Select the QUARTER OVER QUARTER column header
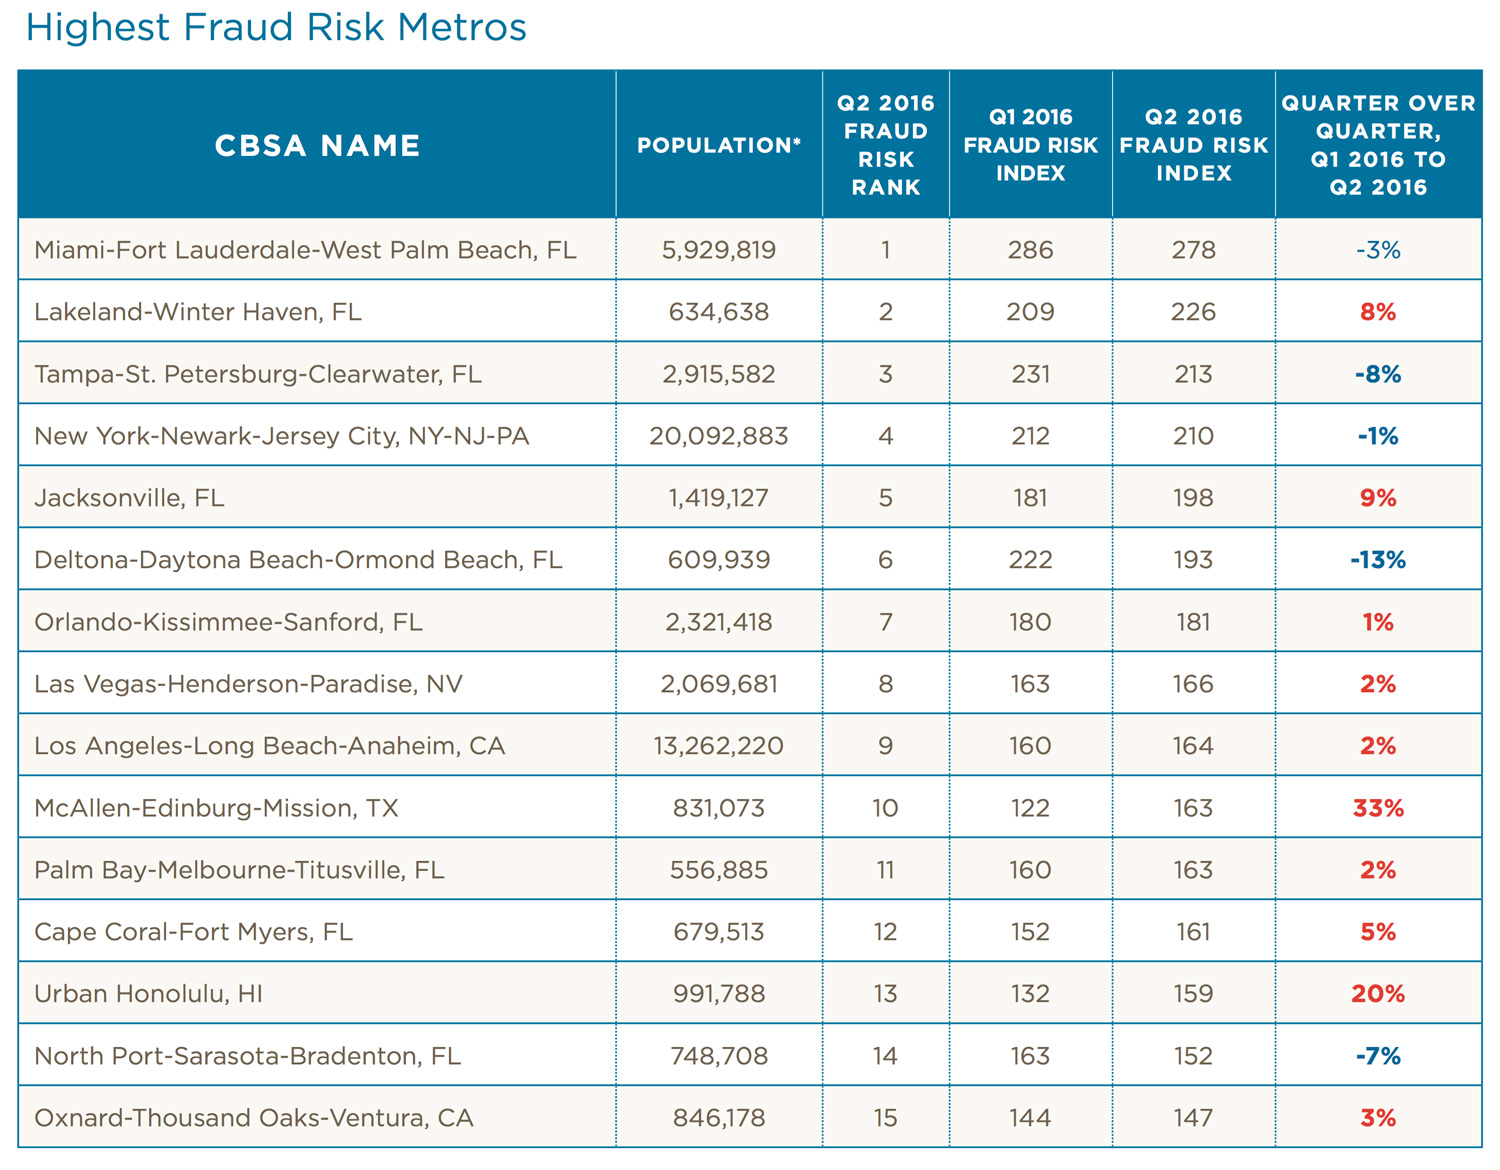The image size is (1500, 1170). (x=1380, y=143)
